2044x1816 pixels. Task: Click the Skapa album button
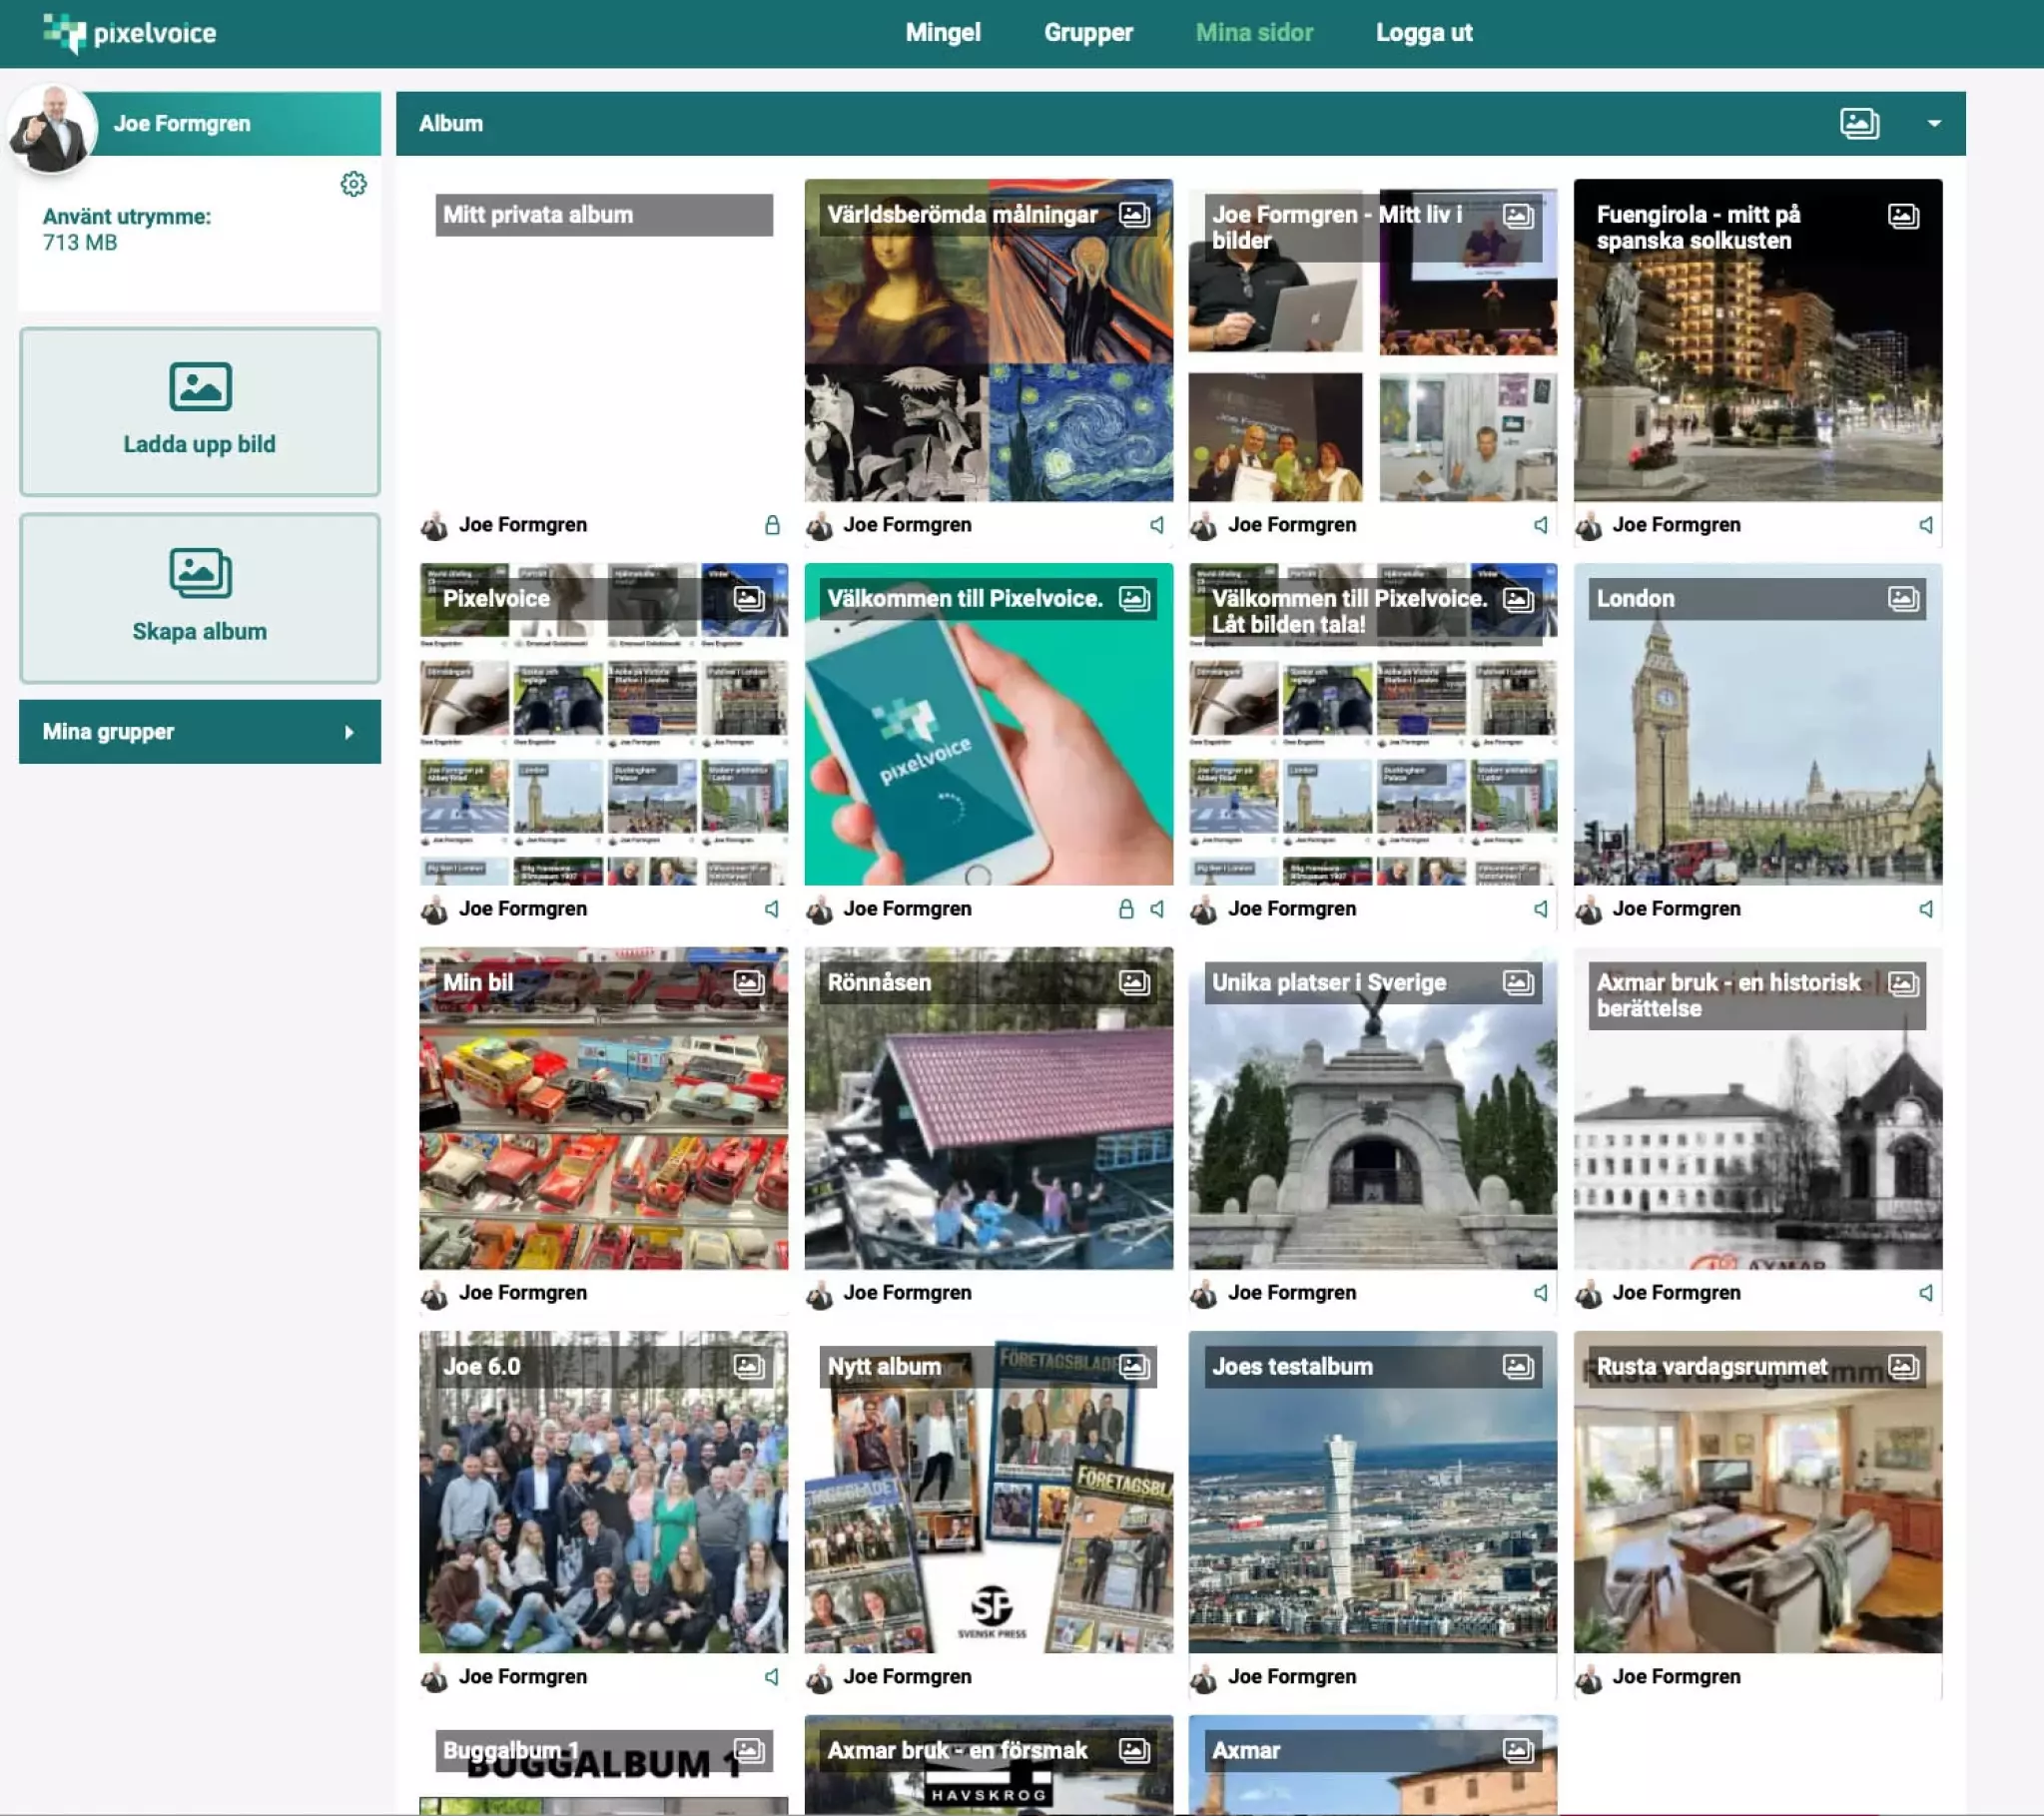(x=199, y=598)
